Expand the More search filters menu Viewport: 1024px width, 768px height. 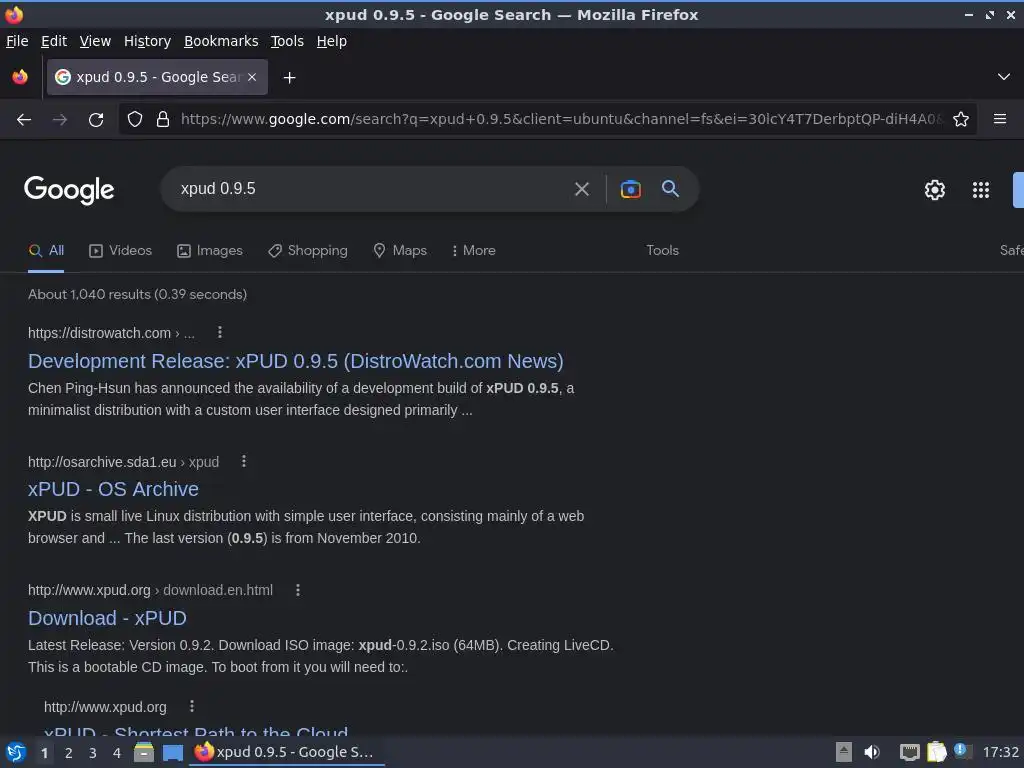coord(473,251)
